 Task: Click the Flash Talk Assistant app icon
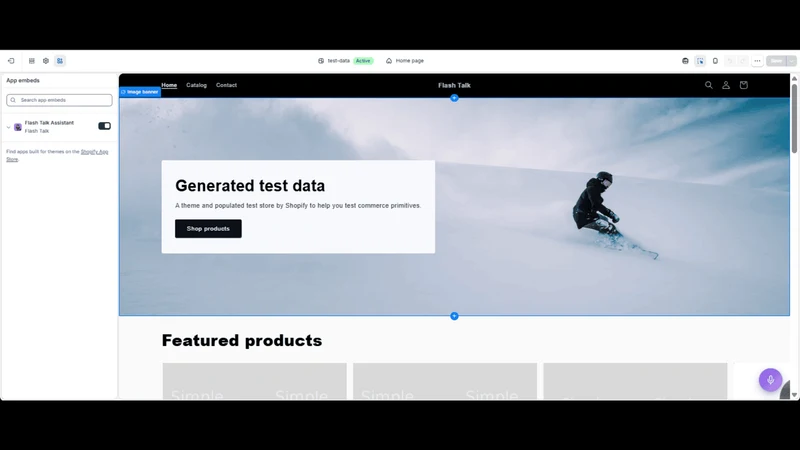[x=18, y=127]
